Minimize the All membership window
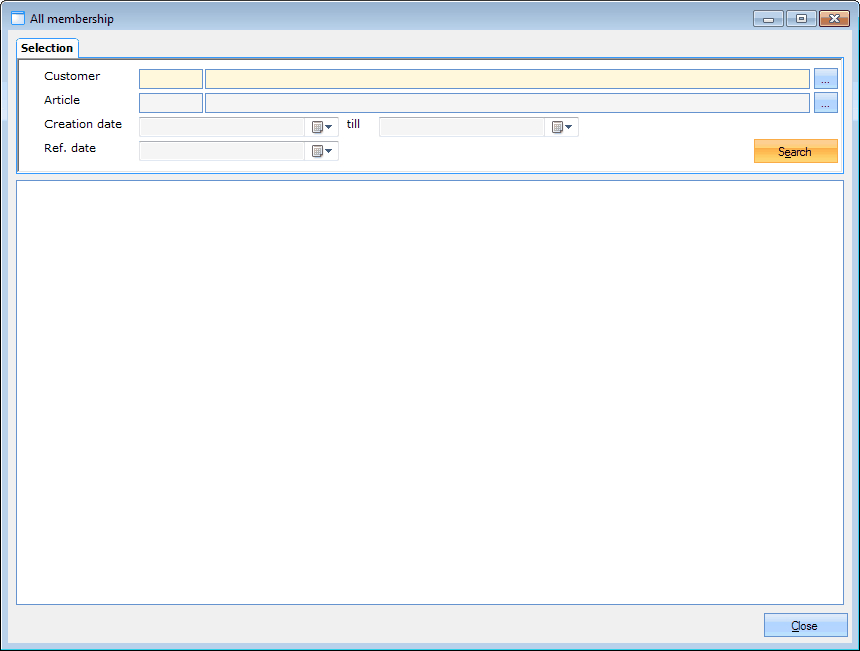This screenshot has width=860, height=651. tap(768, 19)
